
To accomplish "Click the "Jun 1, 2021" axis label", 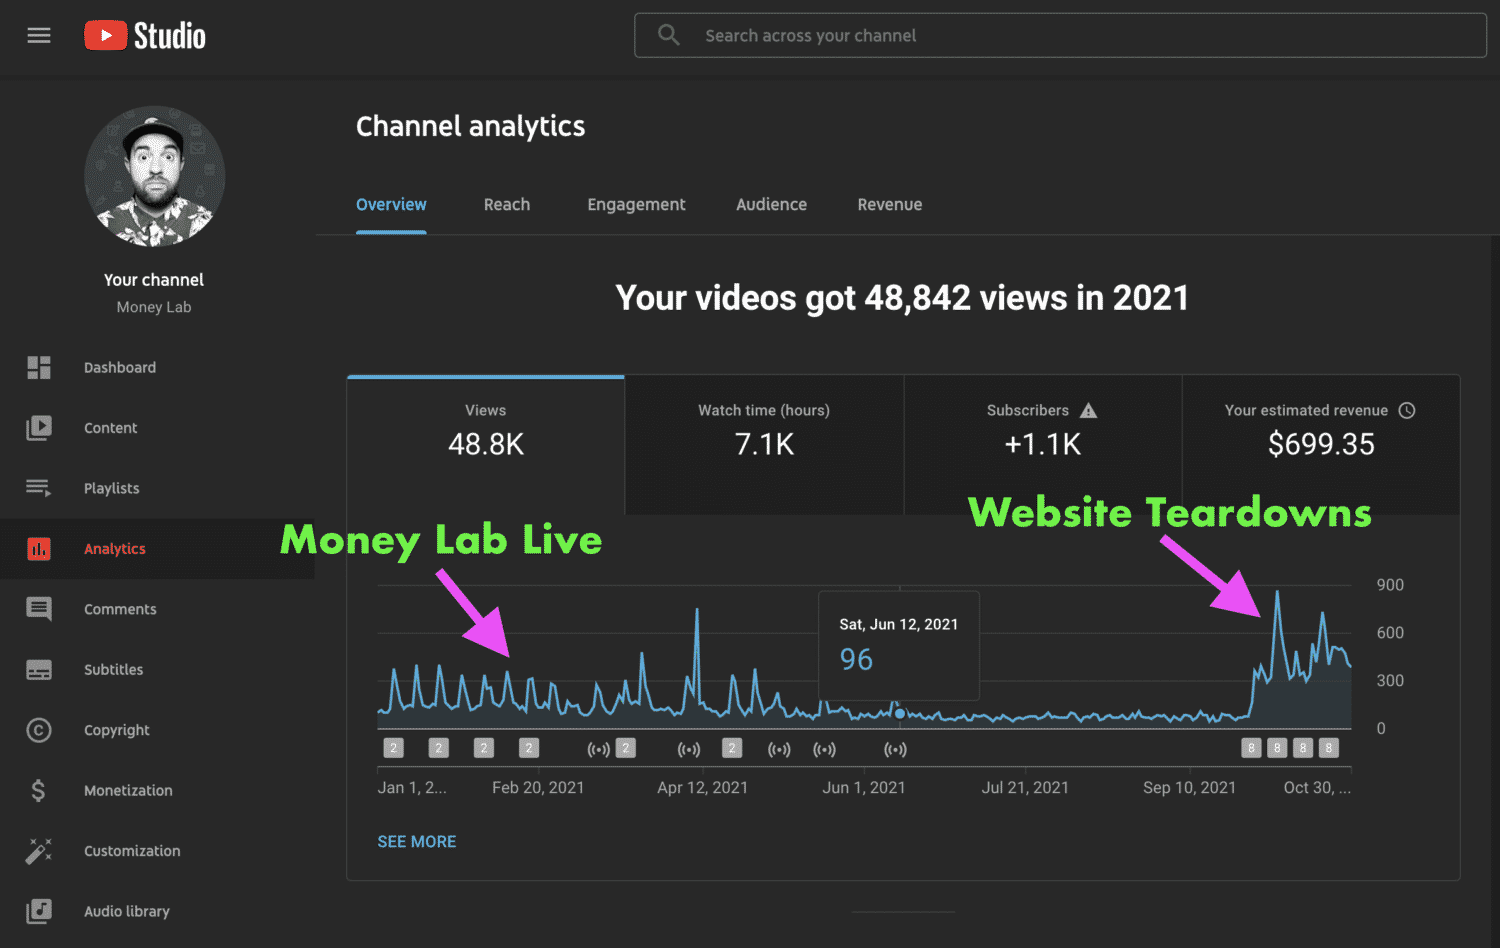I will pos(864,788).
